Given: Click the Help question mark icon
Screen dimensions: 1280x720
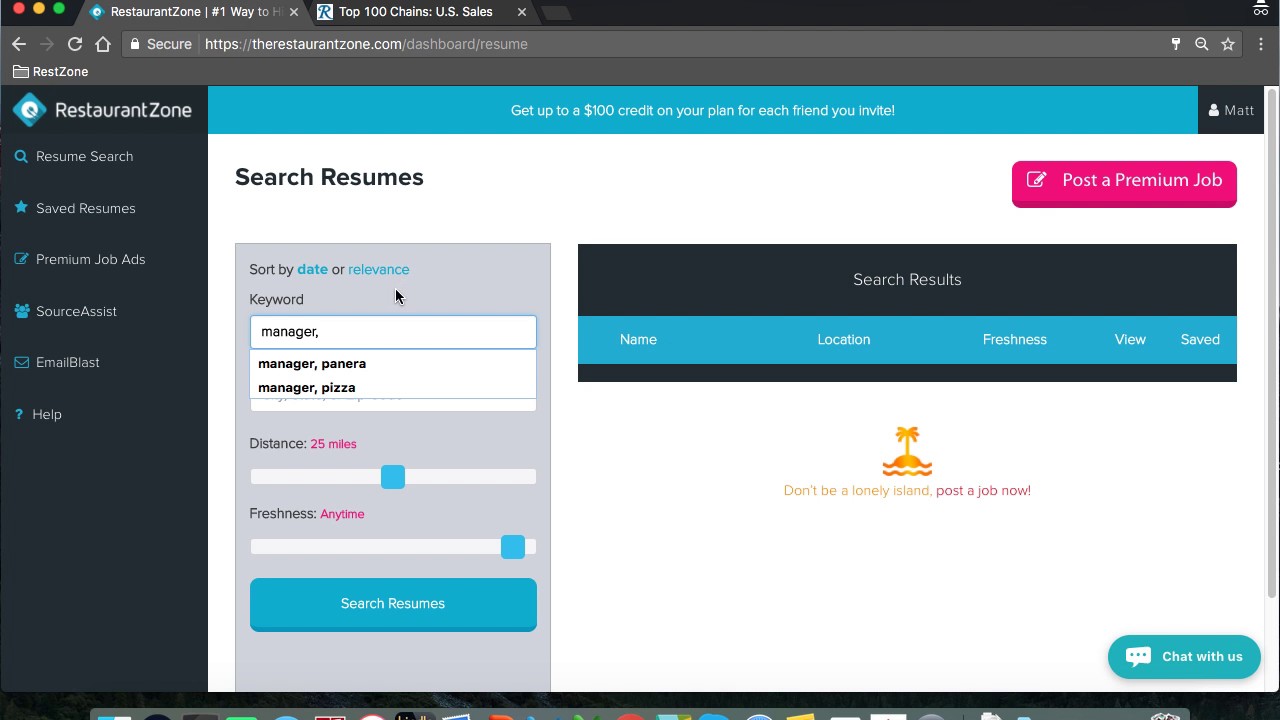Looking at the screenshot, I should [x=19, y=414].
